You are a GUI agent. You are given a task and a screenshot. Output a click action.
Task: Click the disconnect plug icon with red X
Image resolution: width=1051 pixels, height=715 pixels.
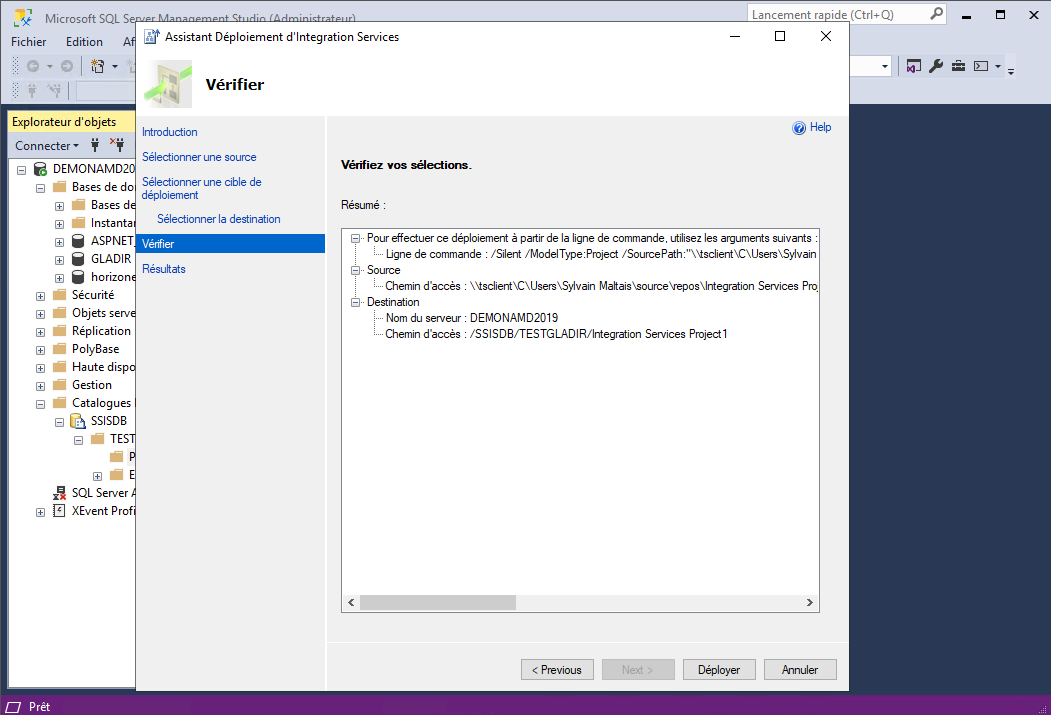tap(117, 144)
